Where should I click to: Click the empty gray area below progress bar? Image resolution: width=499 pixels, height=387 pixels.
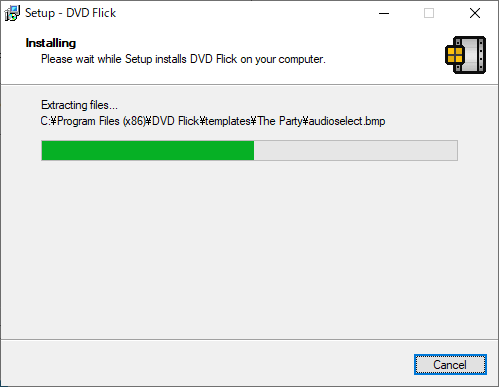249,250
